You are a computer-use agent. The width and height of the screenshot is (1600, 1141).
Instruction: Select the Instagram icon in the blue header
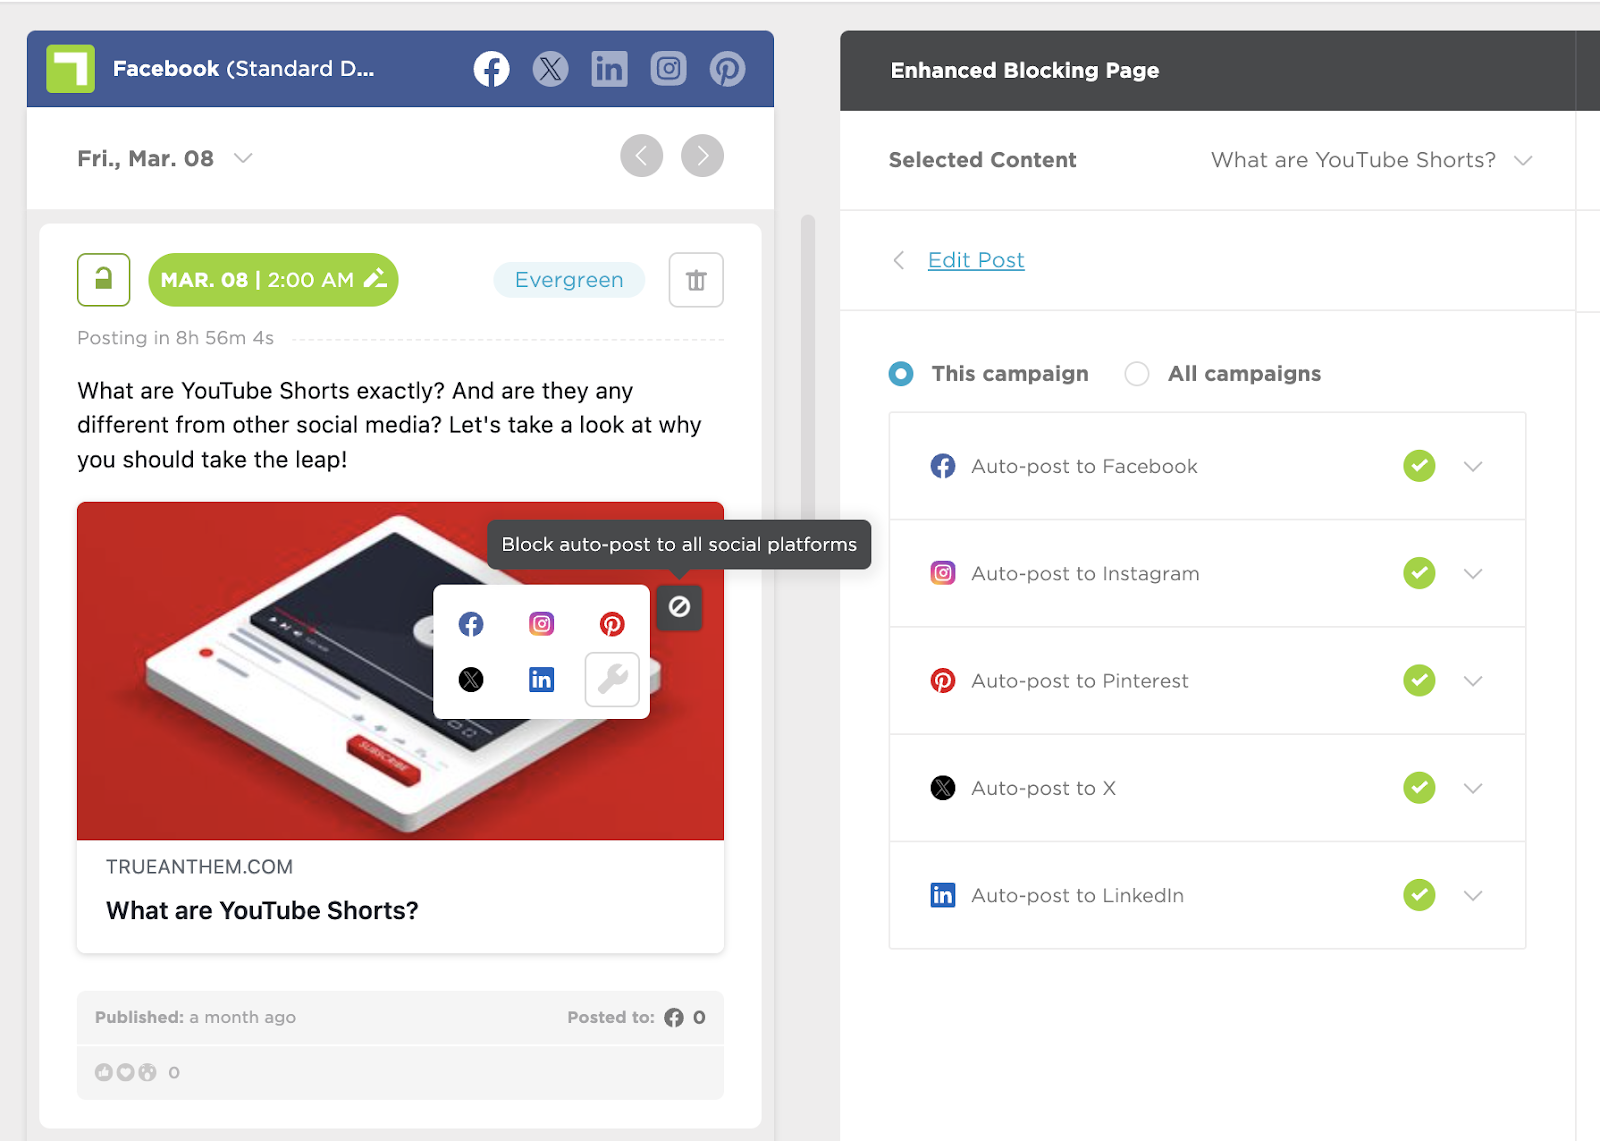(x=668, y=69)
